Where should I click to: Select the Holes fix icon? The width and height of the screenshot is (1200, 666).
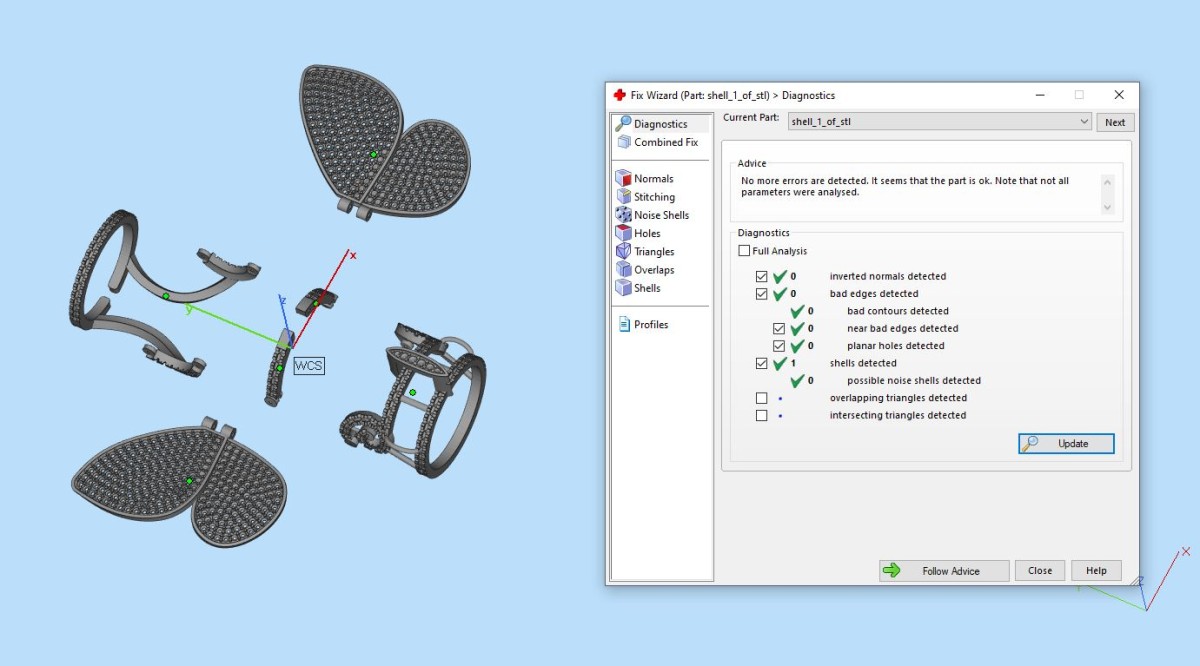pos(623,233)
